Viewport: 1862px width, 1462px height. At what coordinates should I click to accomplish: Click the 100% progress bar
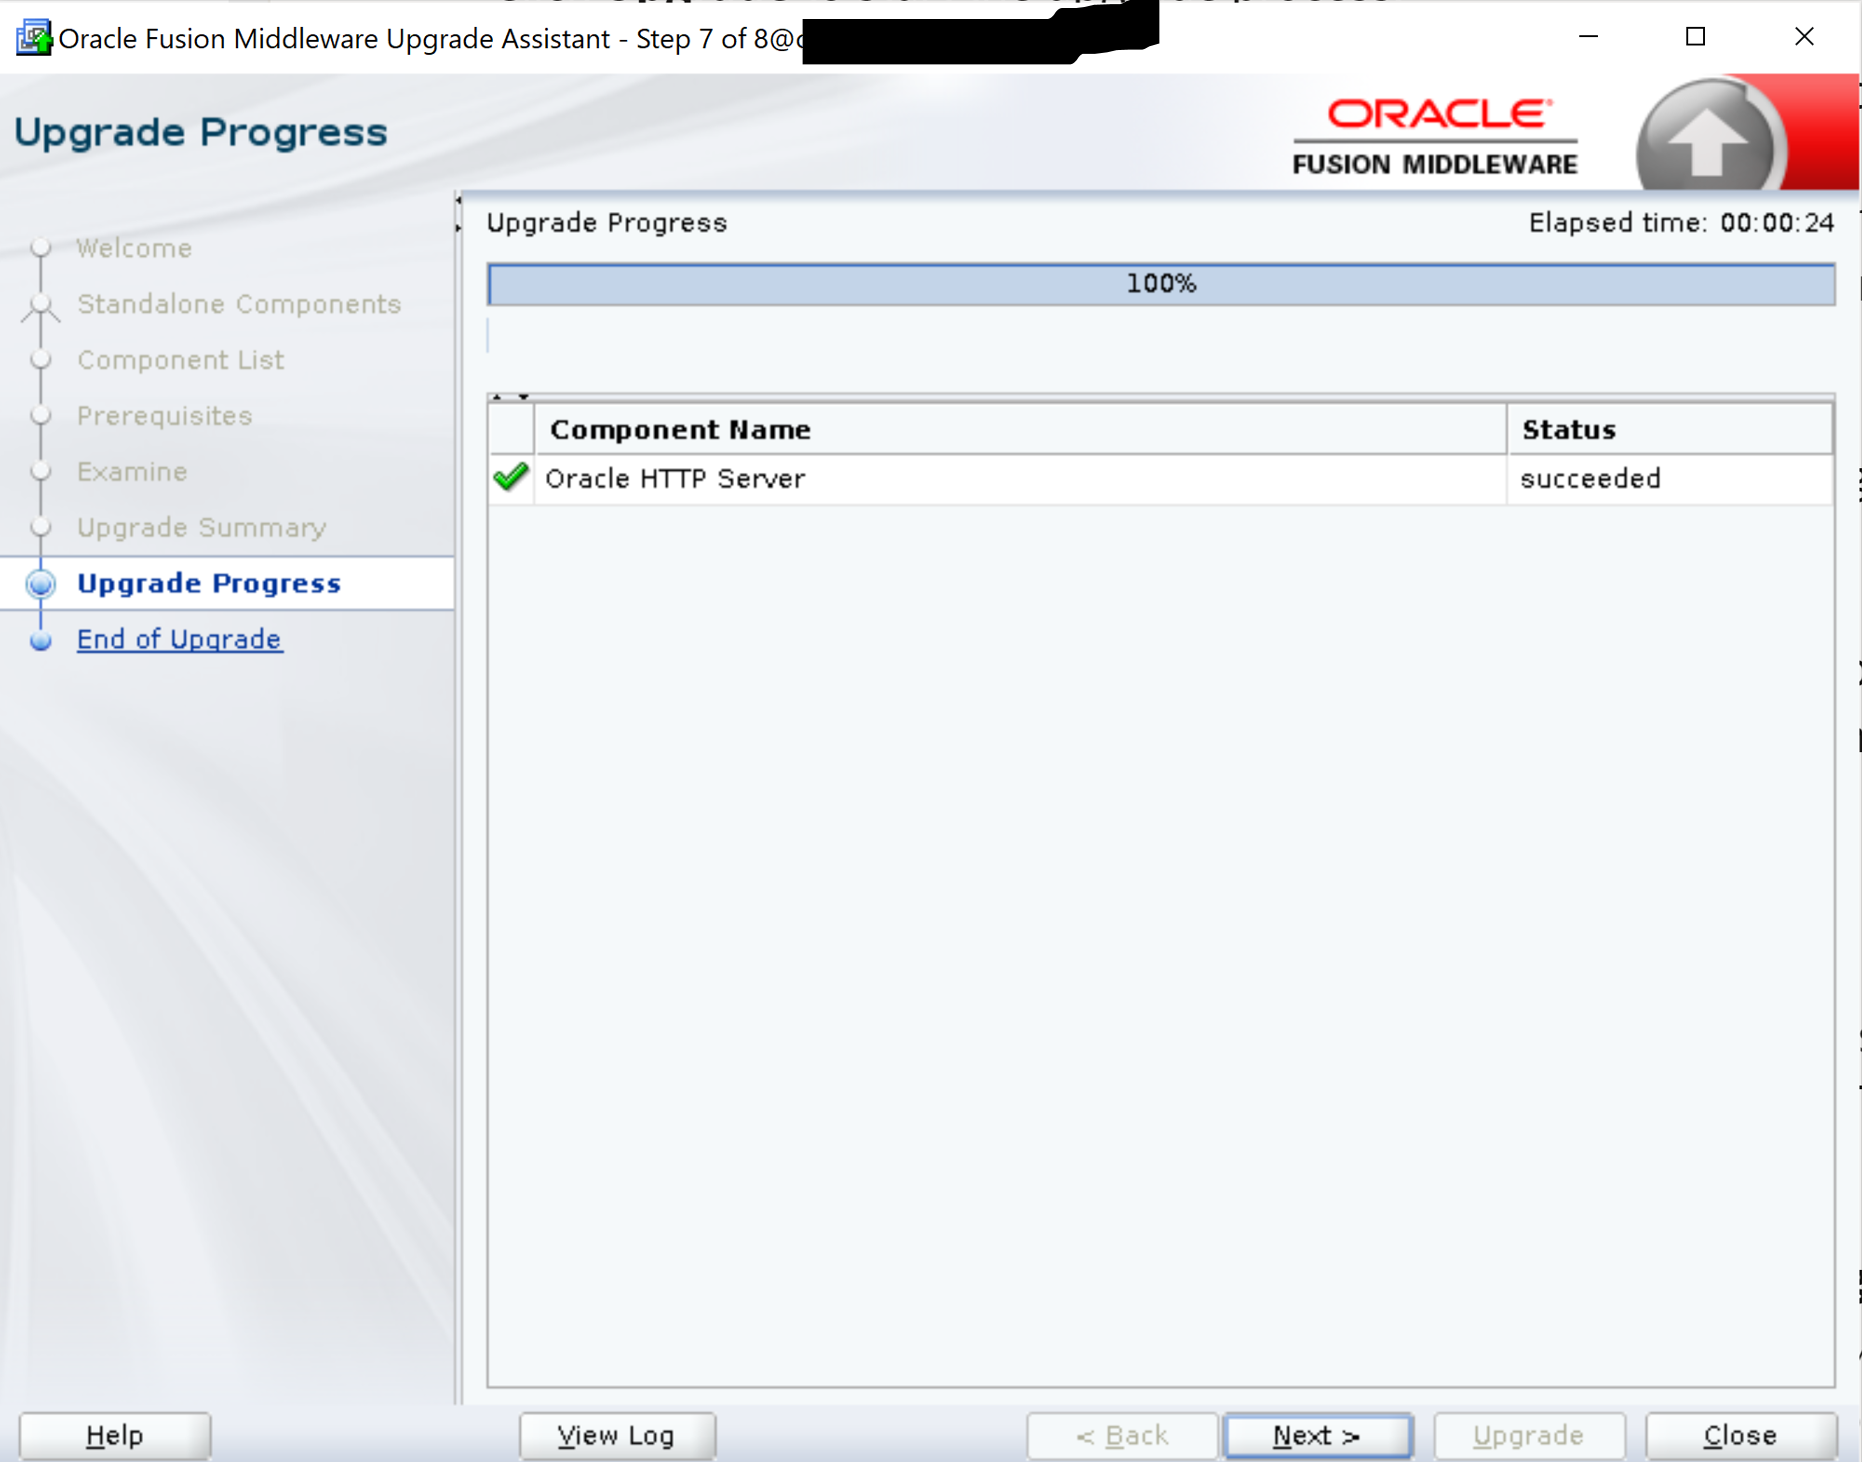coord(1160,284)
